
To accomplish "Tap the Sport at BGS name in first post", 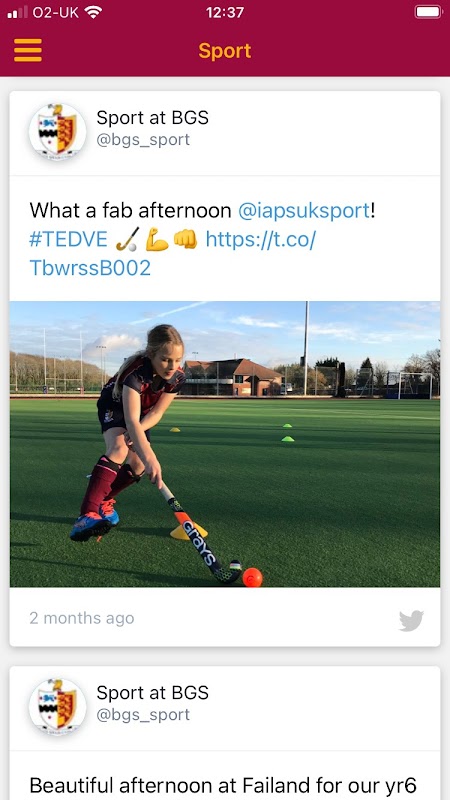I will point(153,118).
